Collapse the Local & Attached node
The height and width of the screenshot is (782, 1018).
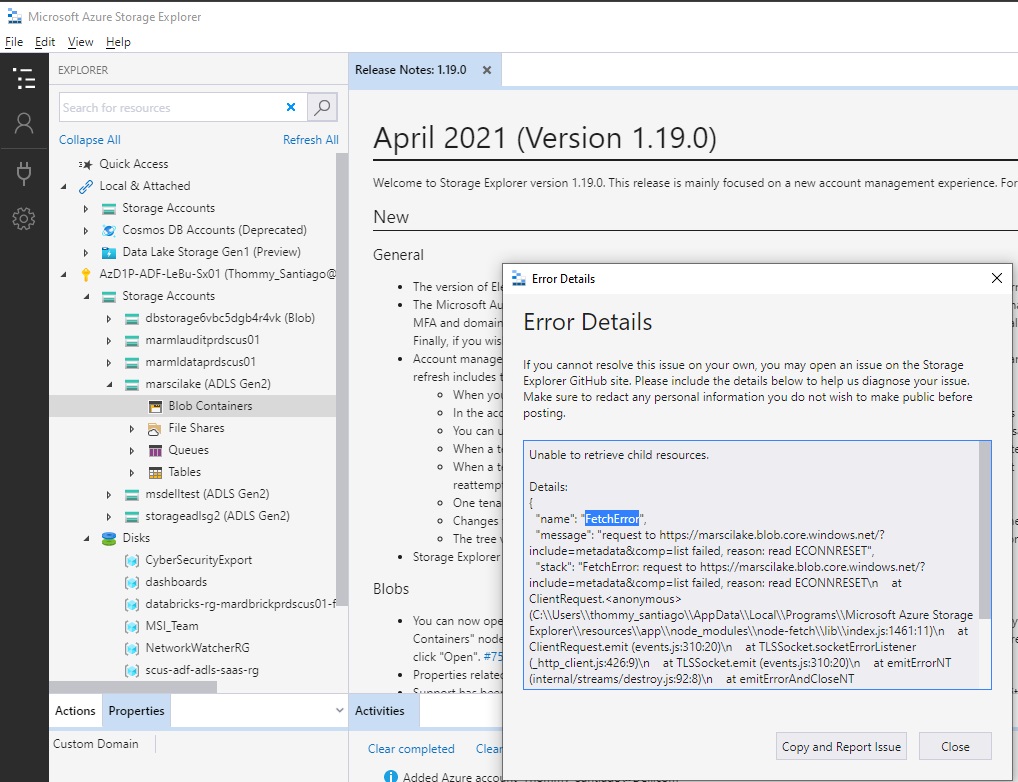63,186
